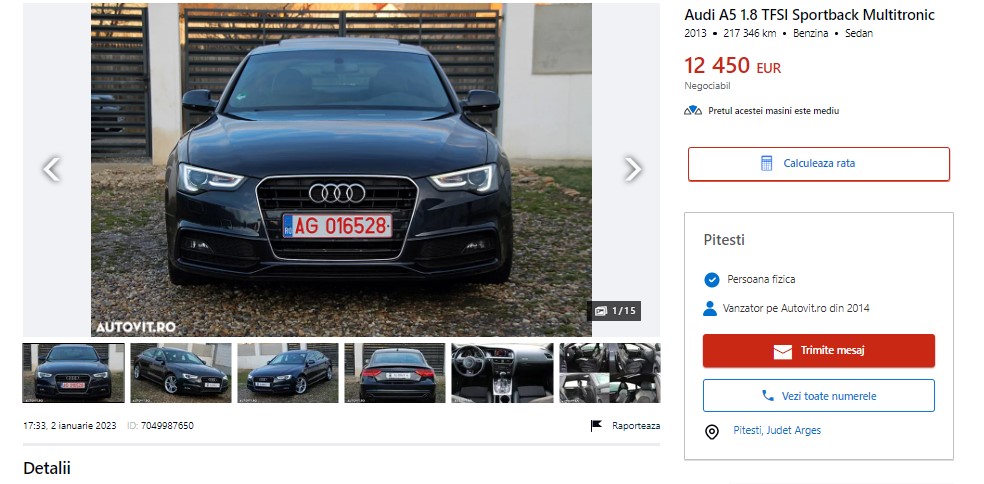Viewport: 984px width, 484px height.
Task: Click the main Audi car photo
Action: (x=341, y=170)
